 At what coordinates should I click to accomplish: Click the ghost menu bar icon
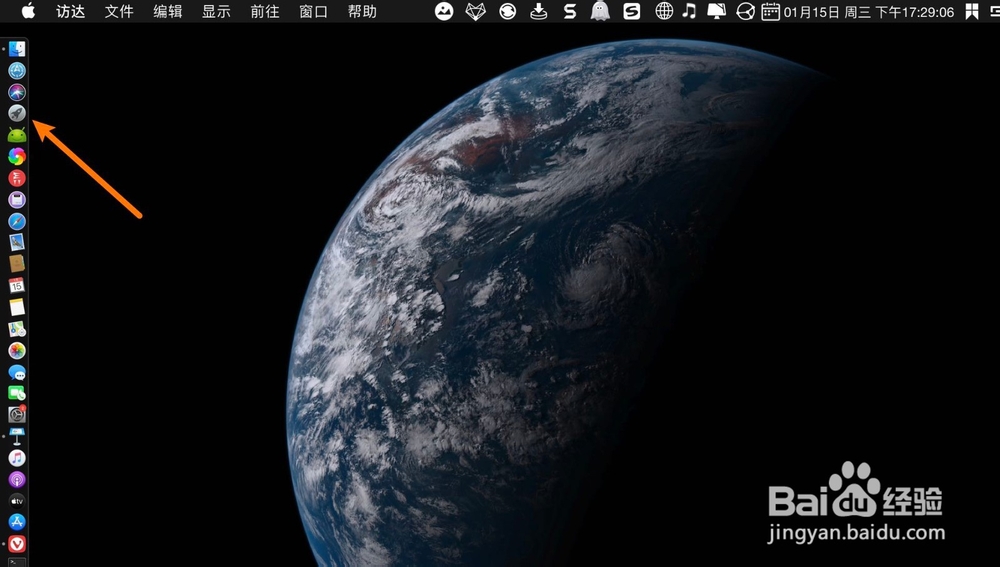click(x=600, y=11)
